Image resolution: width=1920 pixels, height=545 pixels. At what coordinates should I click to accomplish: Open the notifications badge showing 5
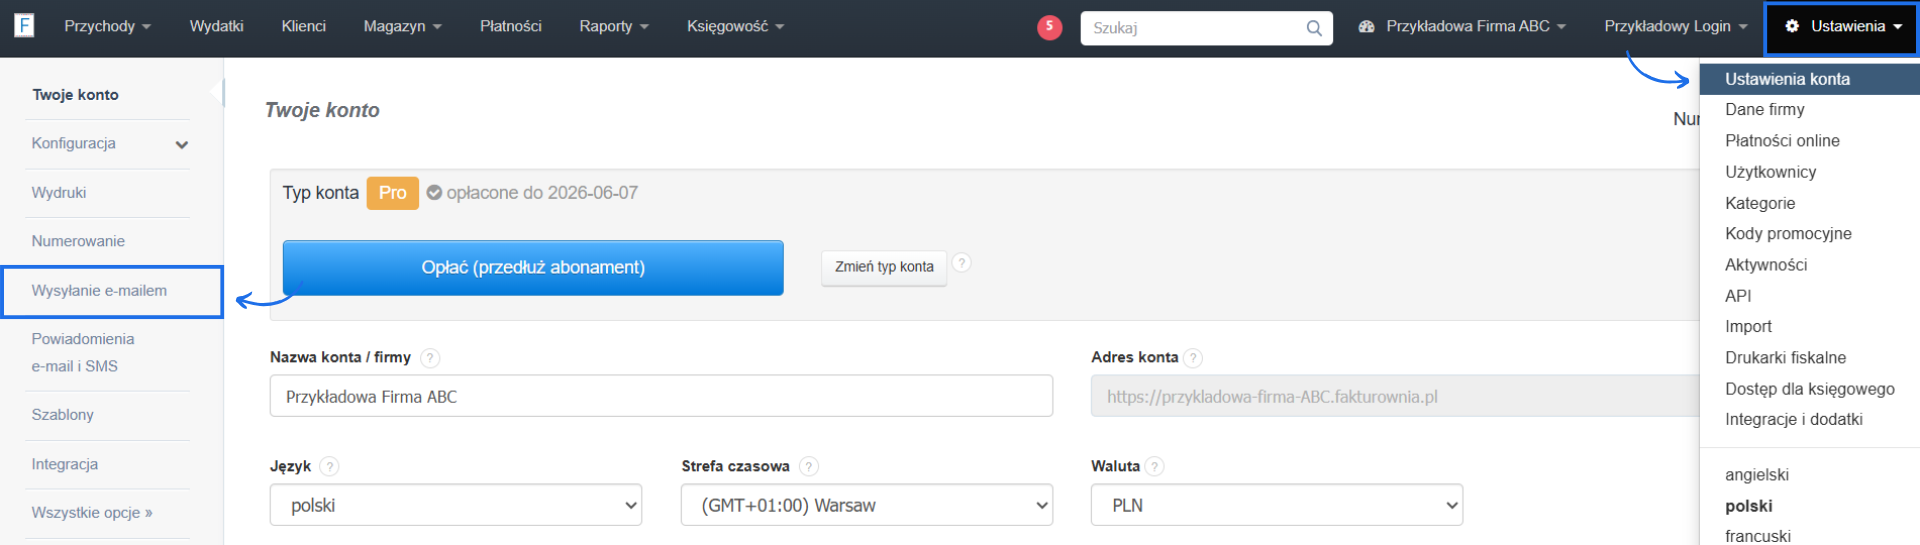point(1049,27)
